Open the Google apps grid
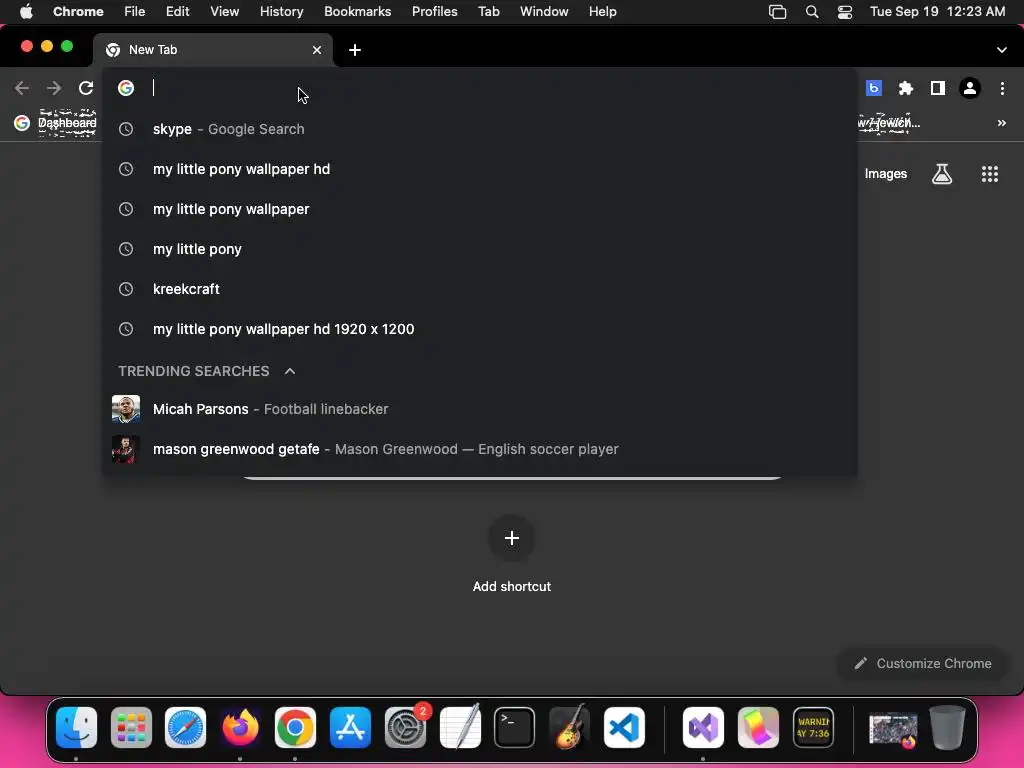 pyautogui.click(x=989, y=174)
